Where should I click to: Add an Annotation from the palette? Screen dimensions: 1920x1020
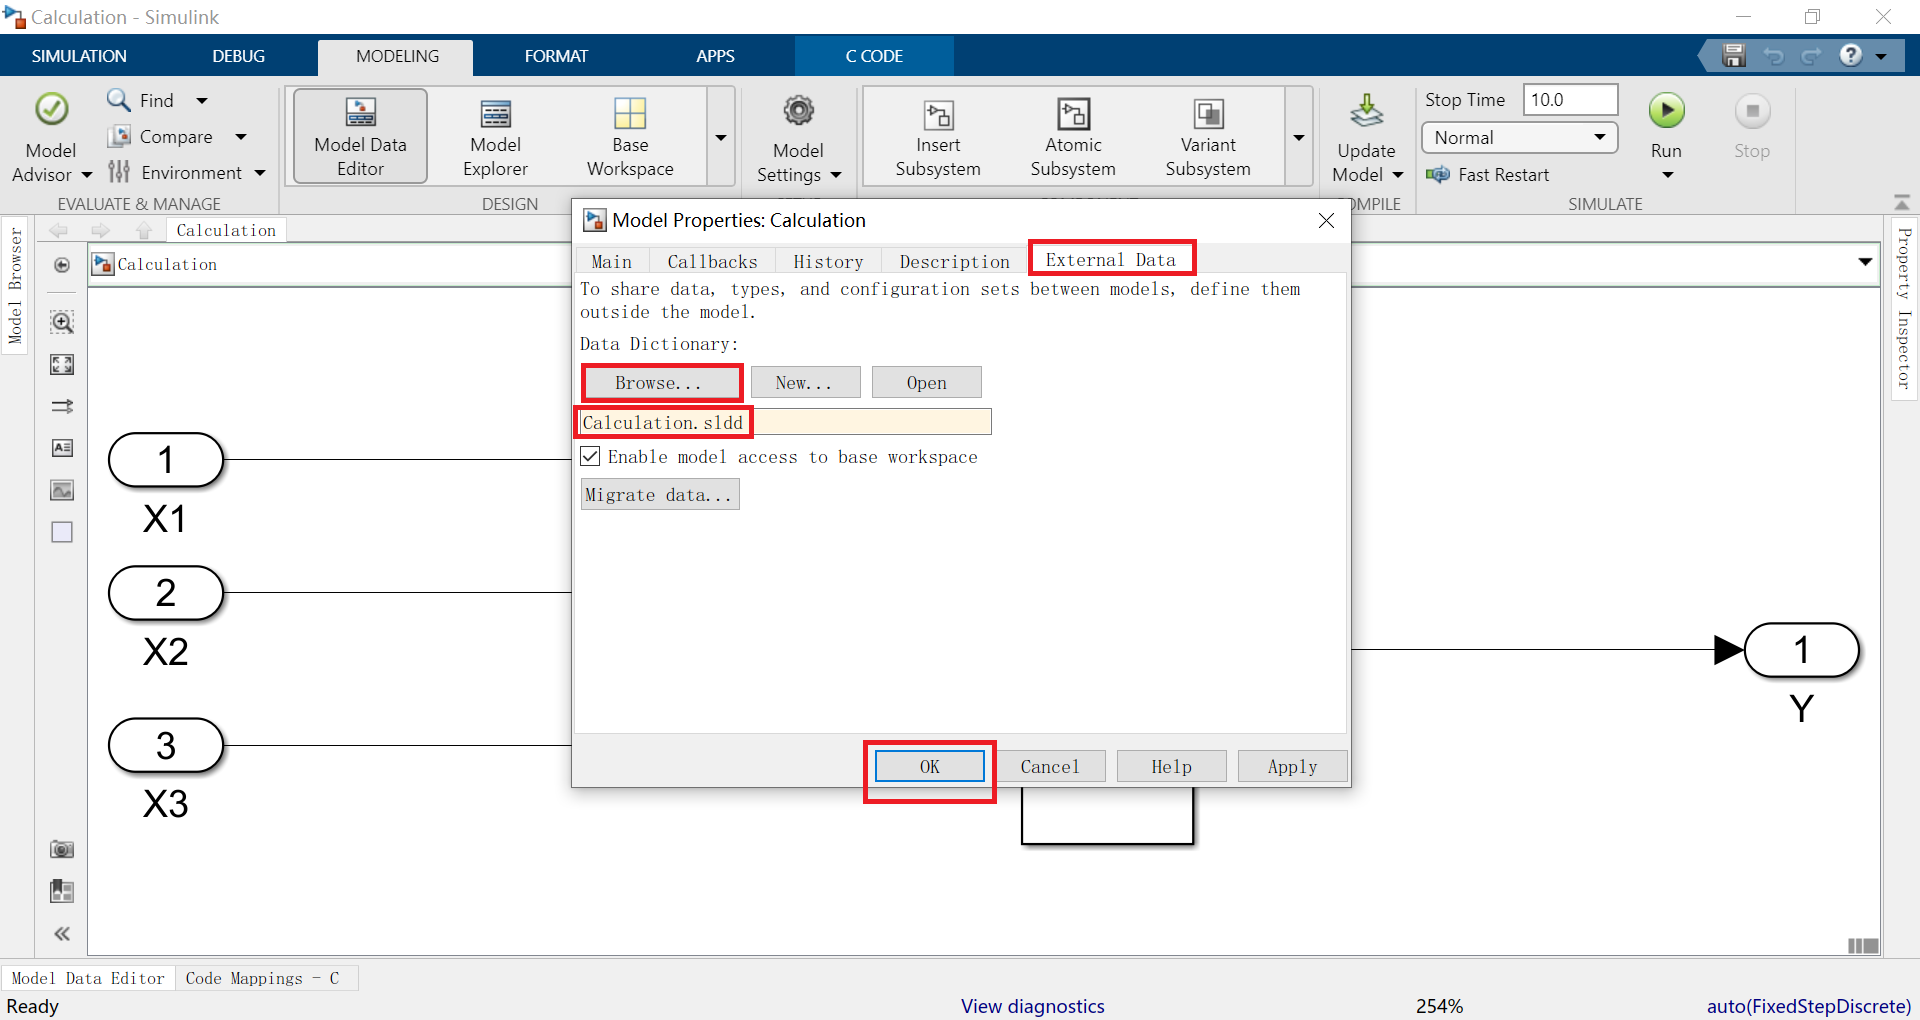[62, 448]
